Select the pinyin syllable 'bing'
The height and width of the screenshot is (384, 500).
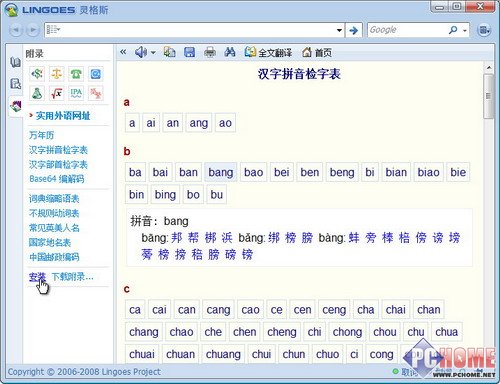(x=165, y=194)
